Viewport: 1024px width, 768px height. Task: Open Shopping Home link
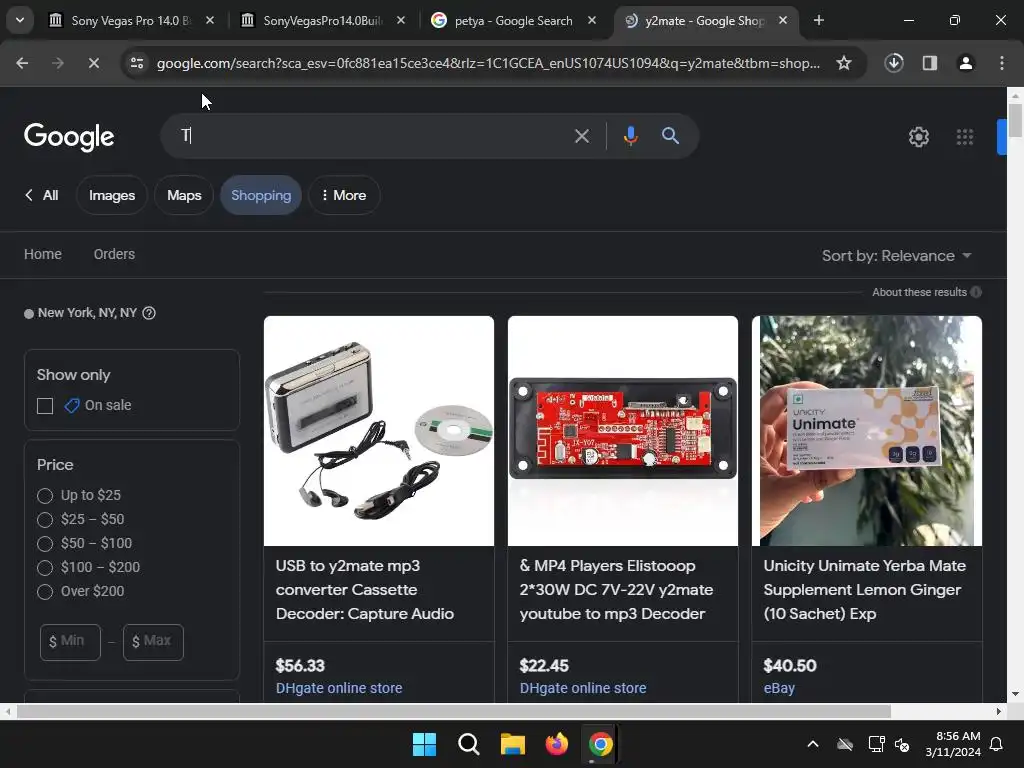coord(43,254)
